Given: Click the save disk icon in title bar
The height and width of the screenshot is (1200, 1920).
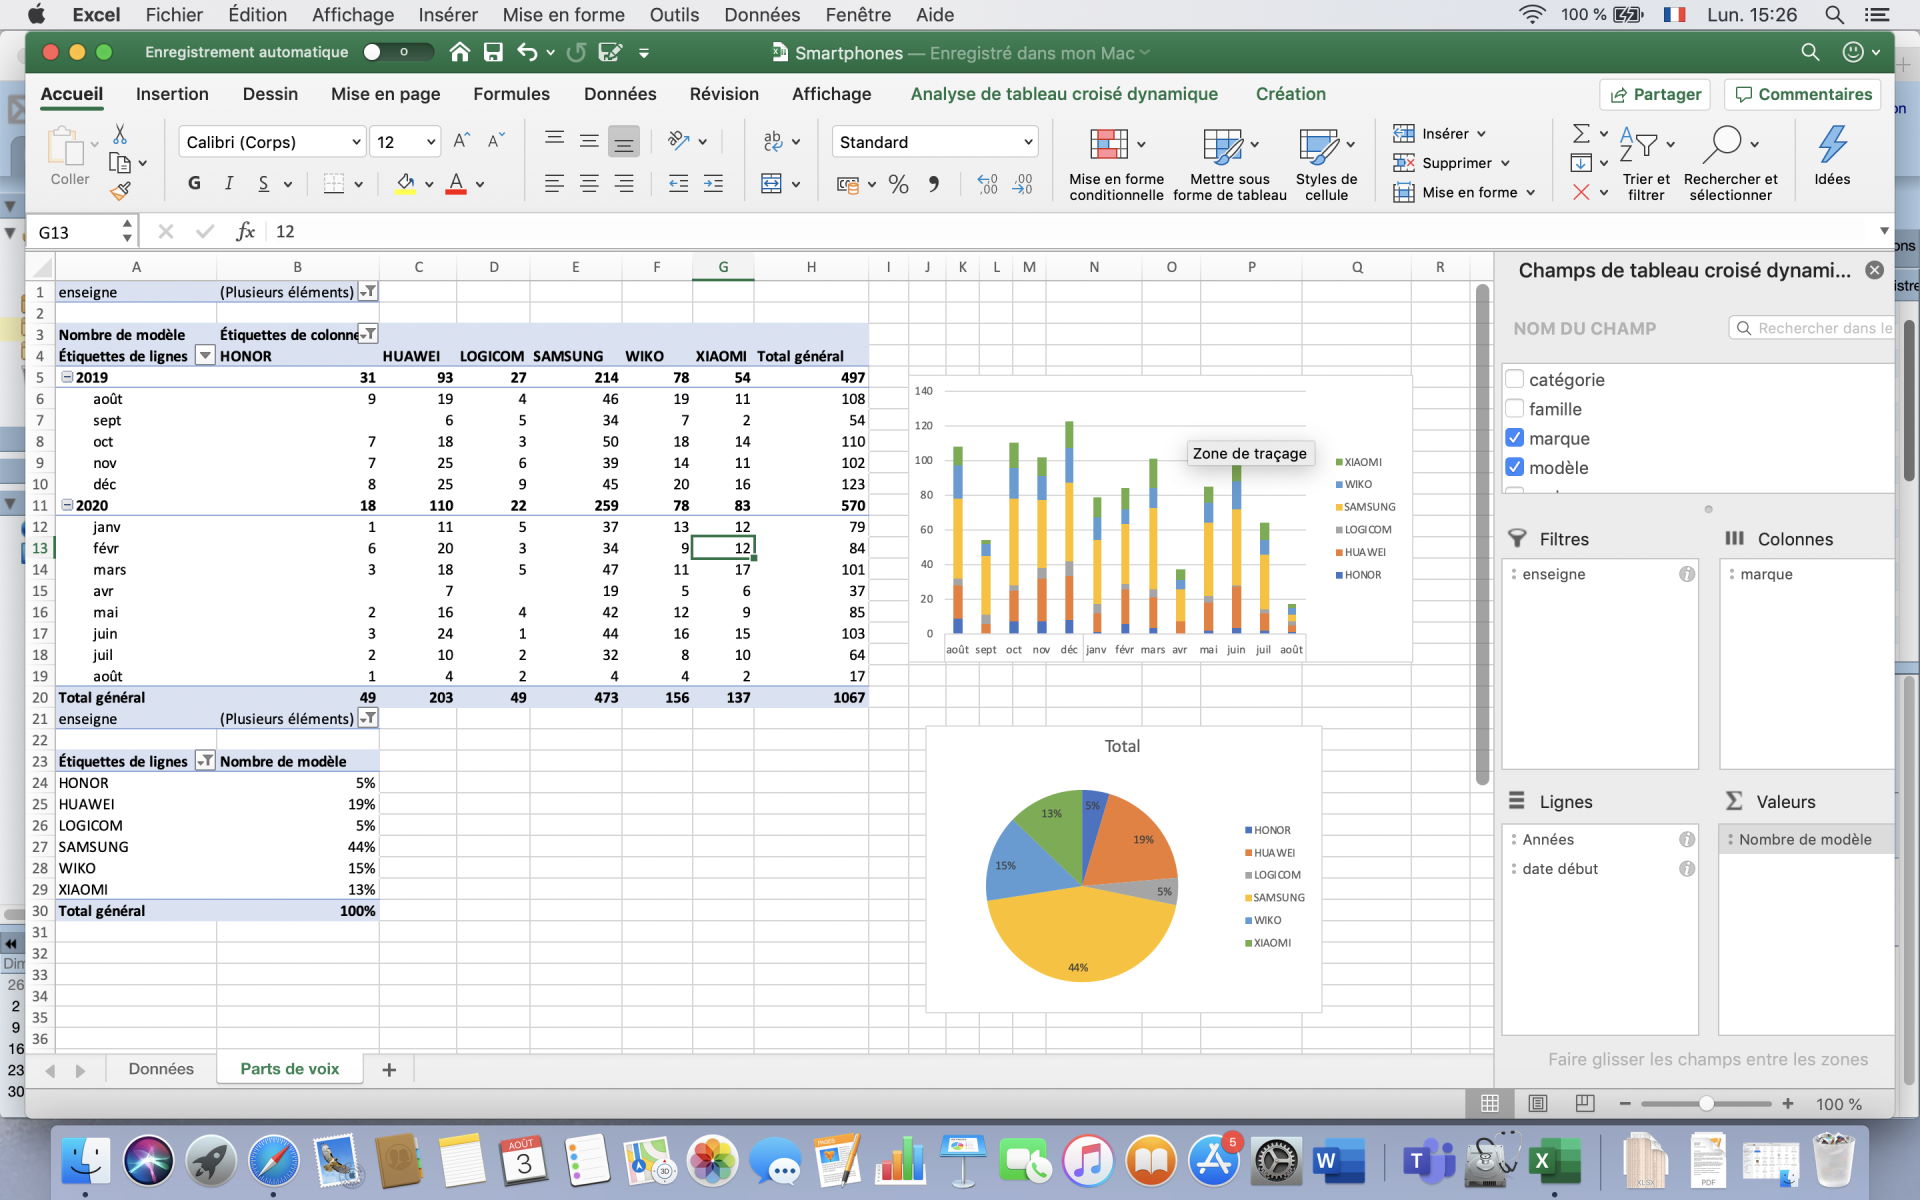Looking at the screenshot, I should click(493, 52).
